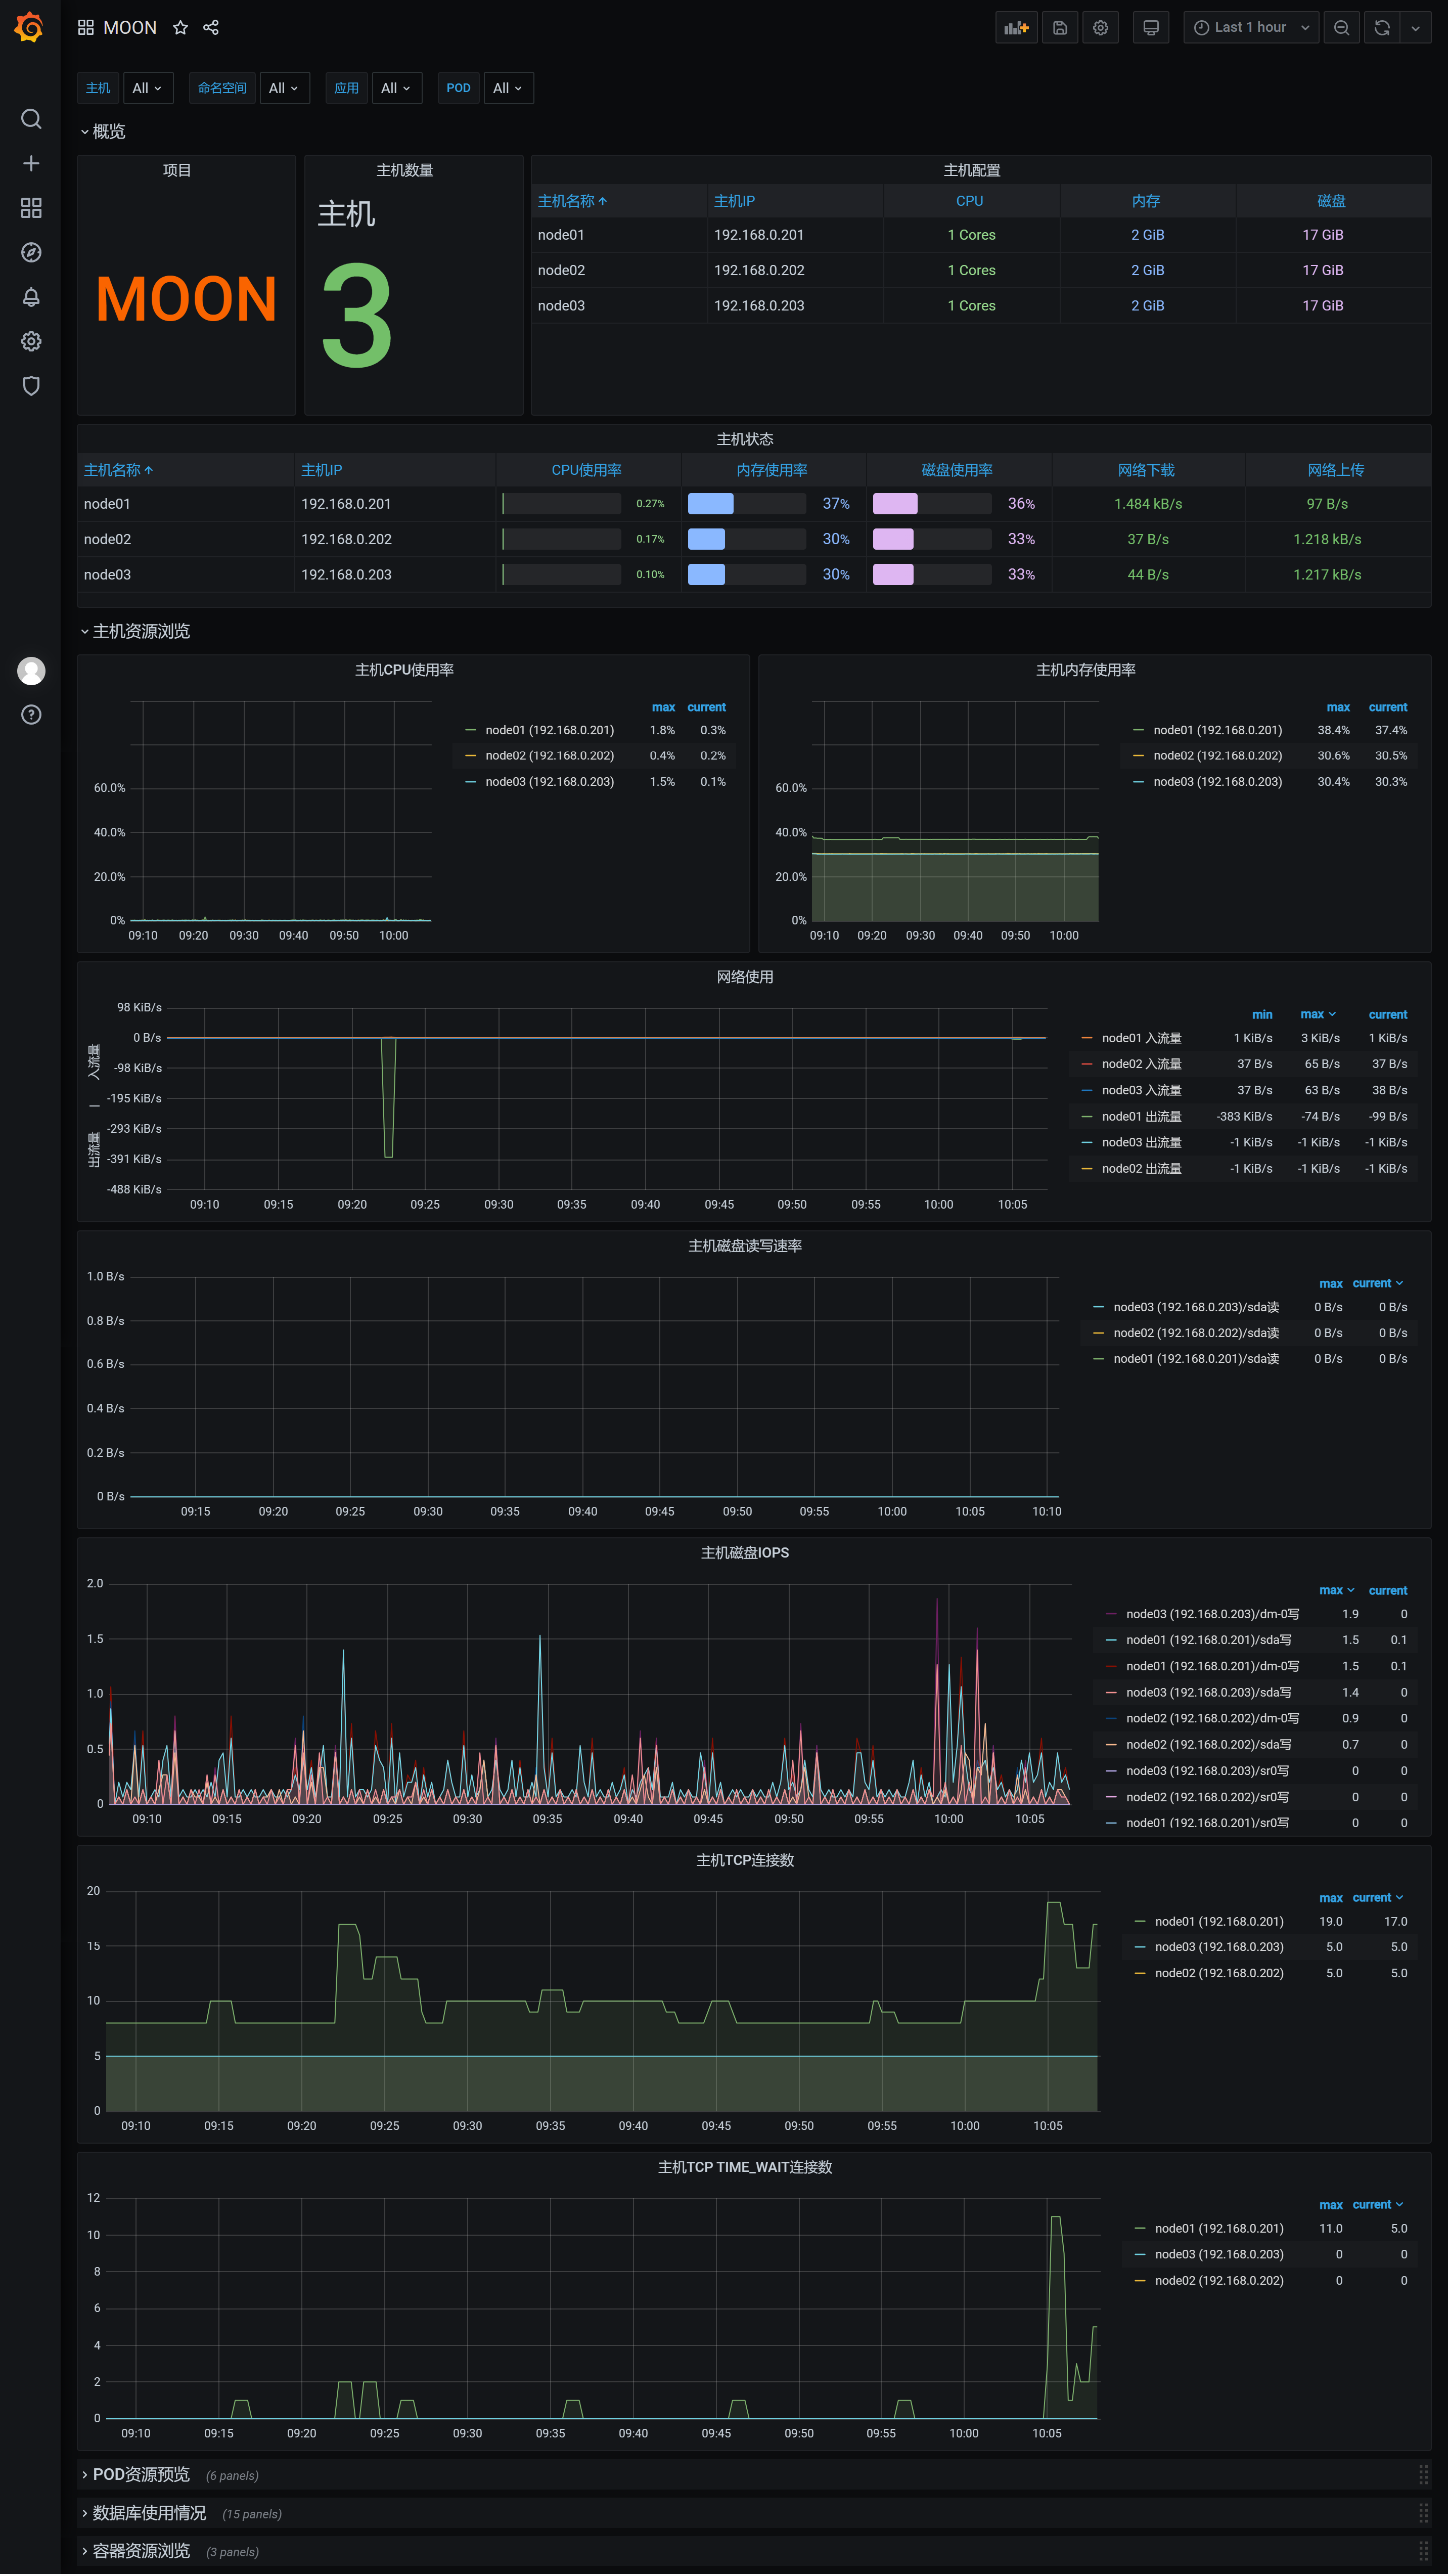Screen dimensions: 1448x2576
Task: Open the 应用 All variable dropdown
Action: pyautogui.click(x=396, y=88)
